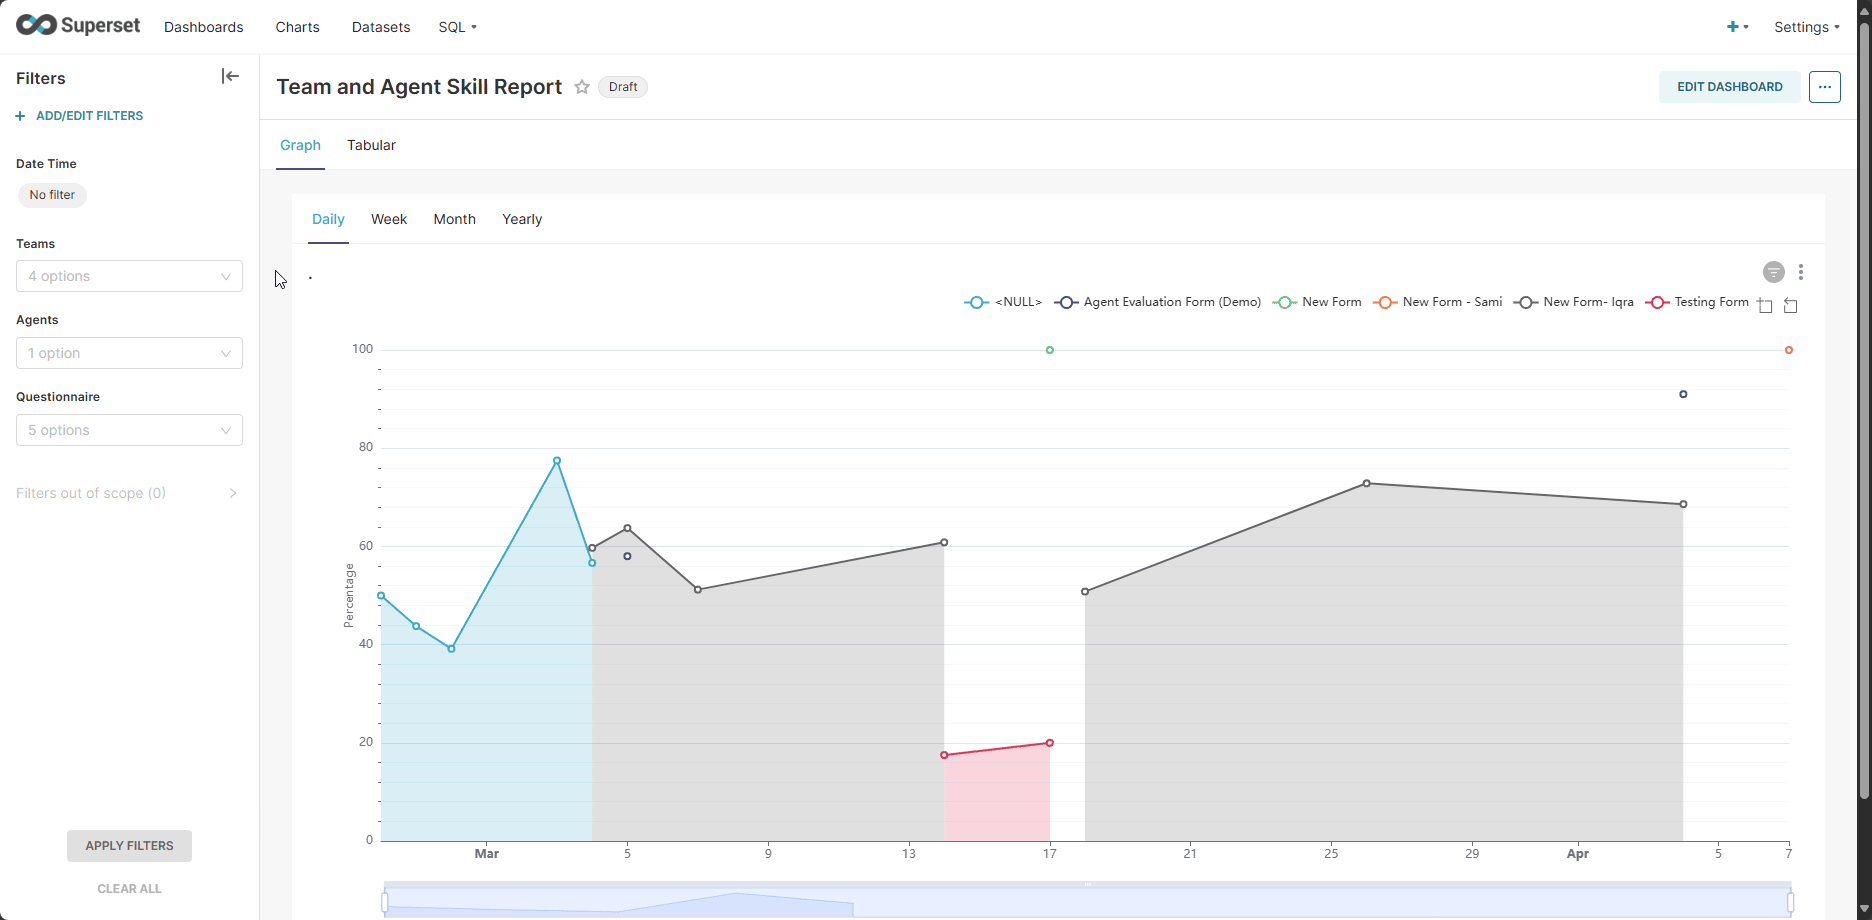Open the chart's three-dot kebab menu
Image resolution: width=1872 pixels, height=920 pixels.
(x=1801, y=272)
